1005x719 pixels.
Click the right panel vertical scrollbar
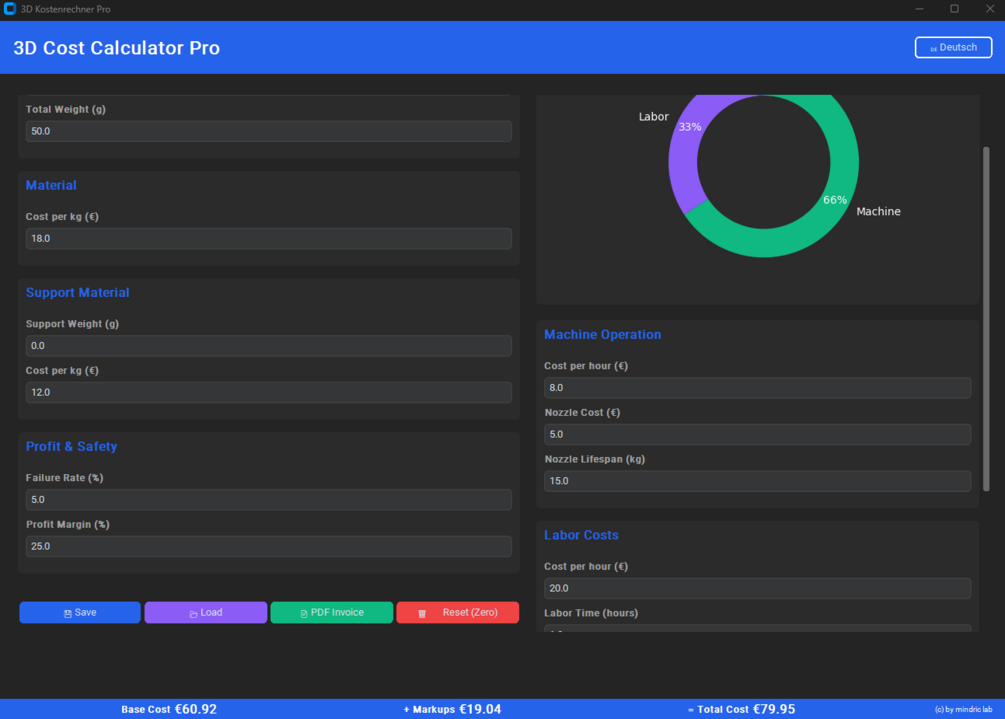[986, 319]
